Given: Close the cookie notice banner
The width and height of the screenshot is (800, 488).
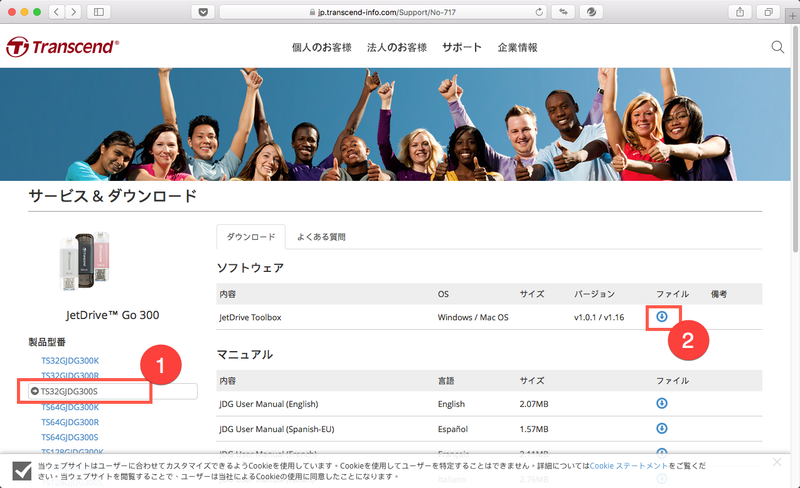Looking at the screenshot, I should pos(777,462).
